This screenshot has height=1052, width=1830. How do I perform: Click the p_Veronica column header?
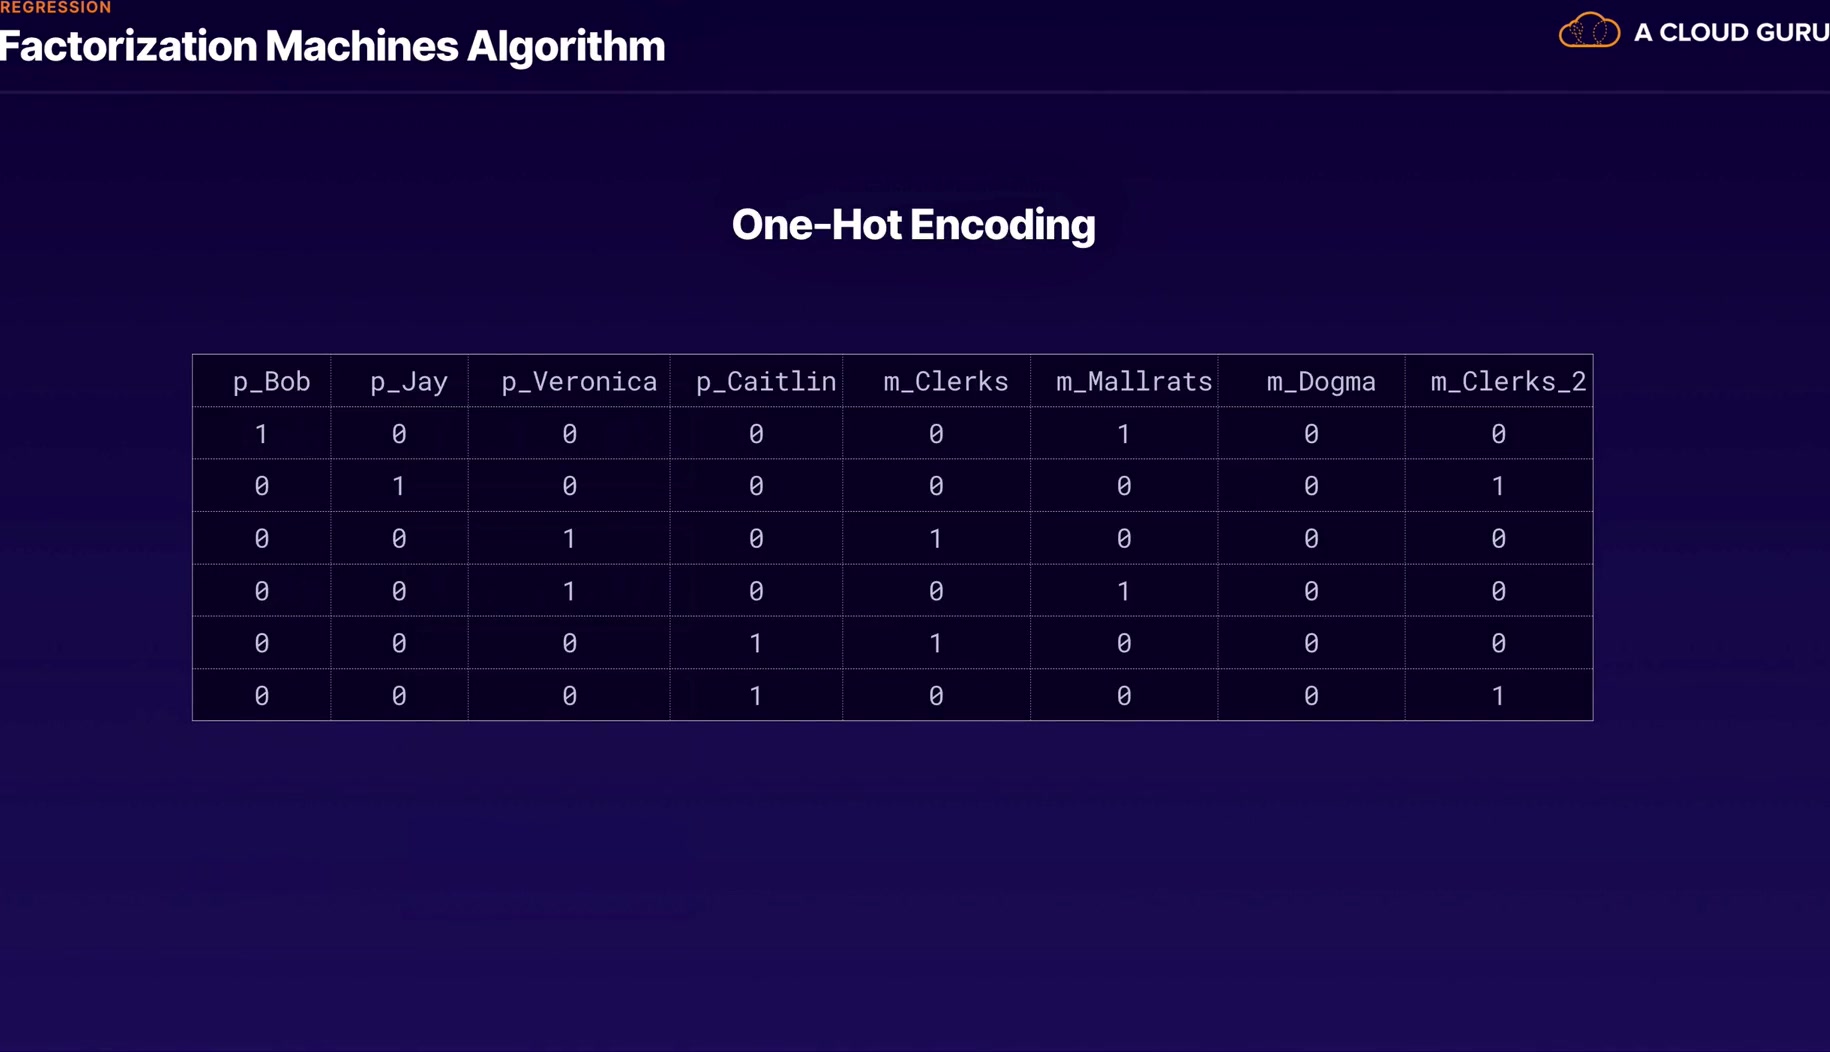579,382
